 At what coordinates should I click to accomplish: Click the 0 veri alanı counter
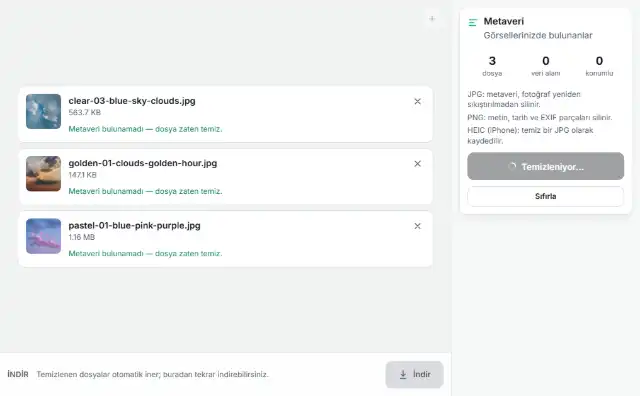tap(546, 66)
